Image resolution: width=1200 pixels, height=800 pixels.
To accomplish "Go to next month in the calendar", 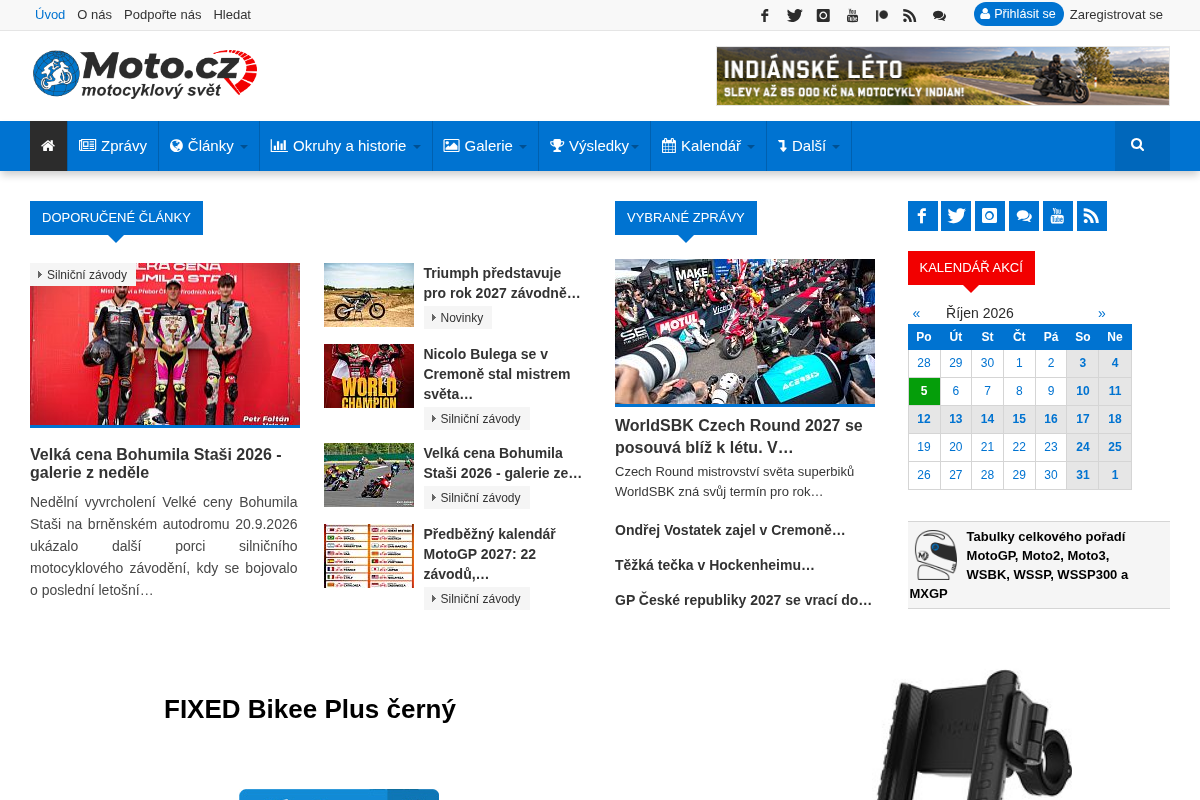I will tap(1102, 313).
